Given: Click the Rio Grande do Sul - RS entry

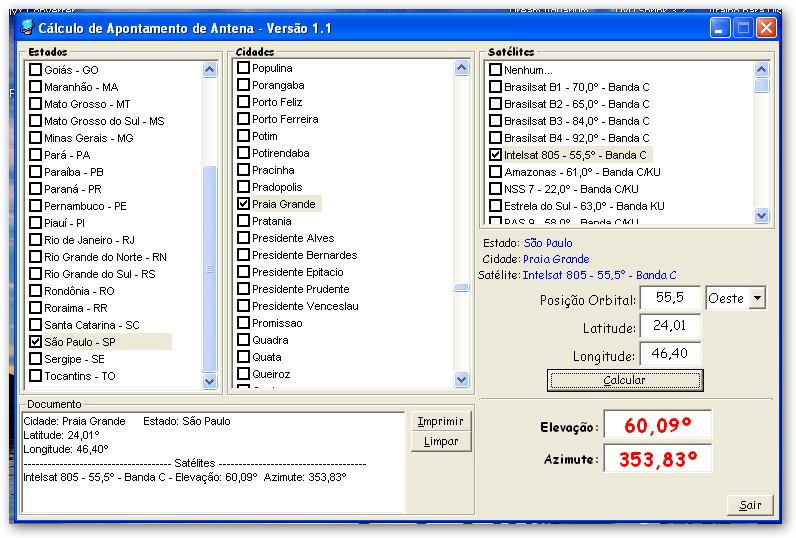Looking at the screenshot, I should click(100, 274).
